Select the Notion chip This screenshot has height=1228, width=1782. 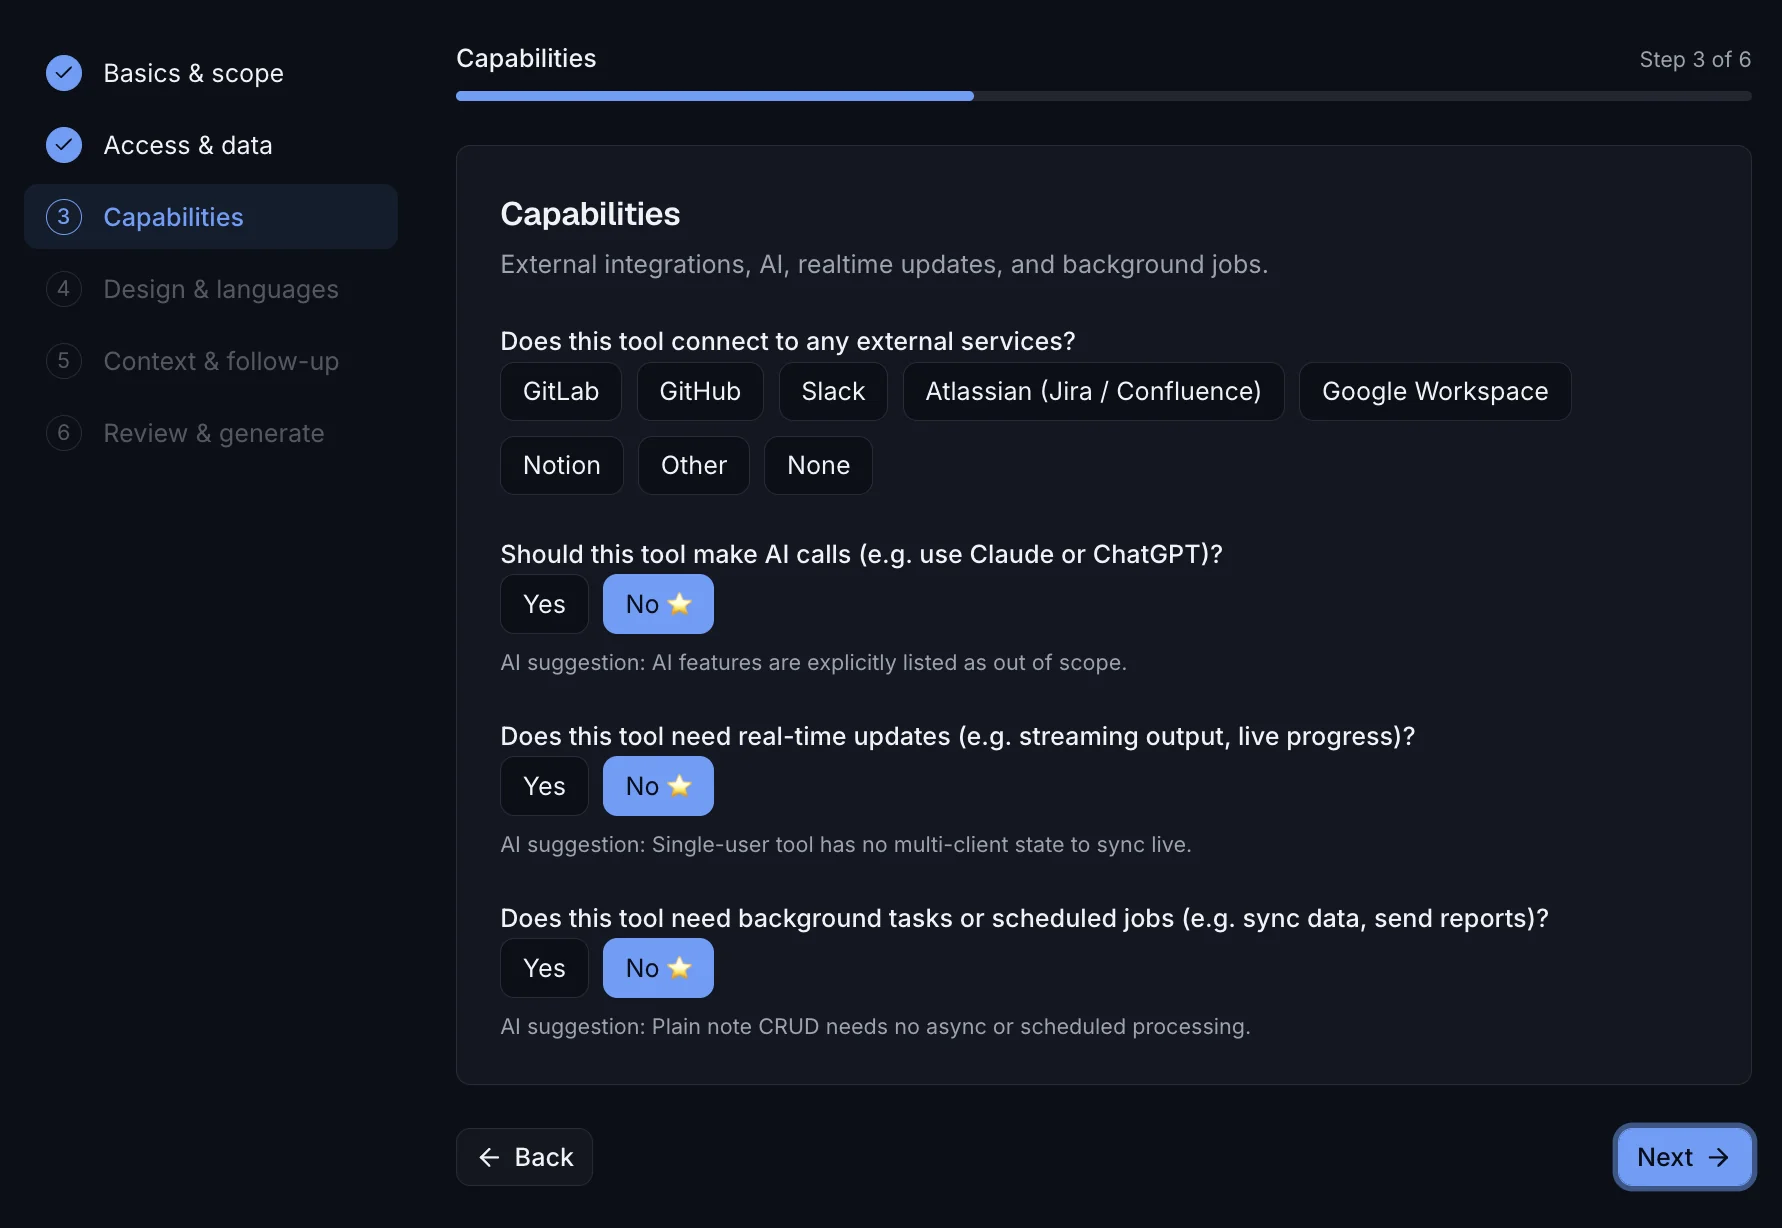point(562,465)
